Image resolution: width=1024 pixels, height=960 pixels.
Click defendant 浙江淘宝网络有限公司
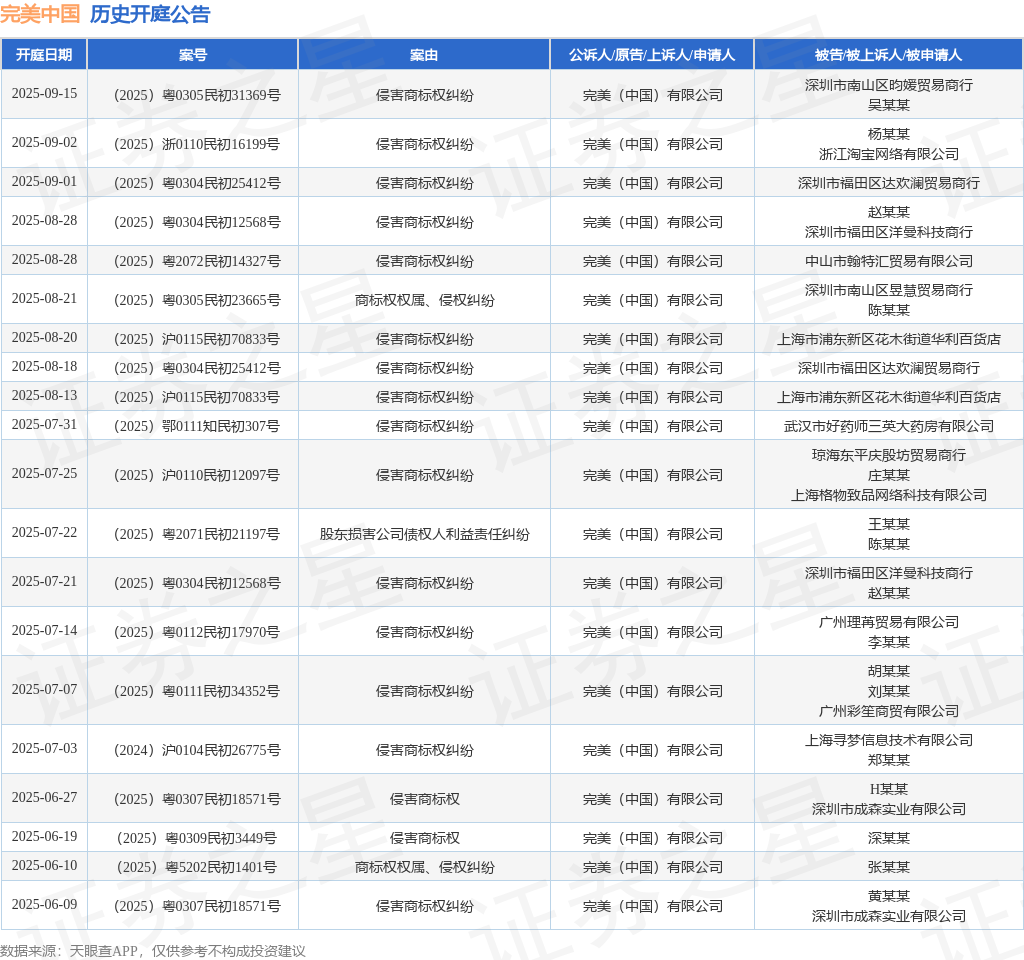coord(889,154)
